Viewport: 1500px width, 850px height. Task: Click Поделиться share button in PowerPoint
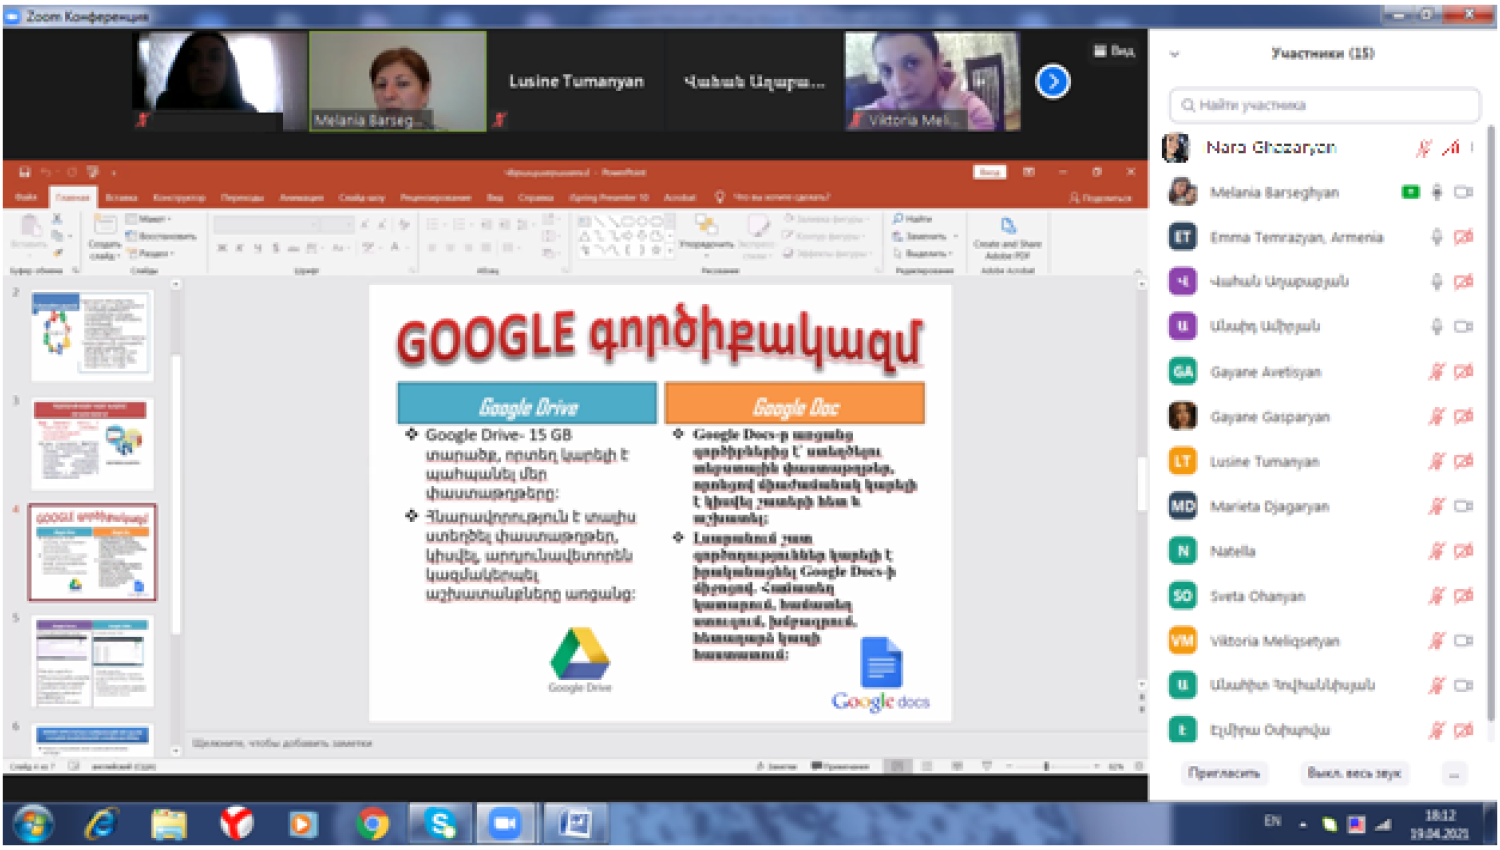[x=1100, y=198]
